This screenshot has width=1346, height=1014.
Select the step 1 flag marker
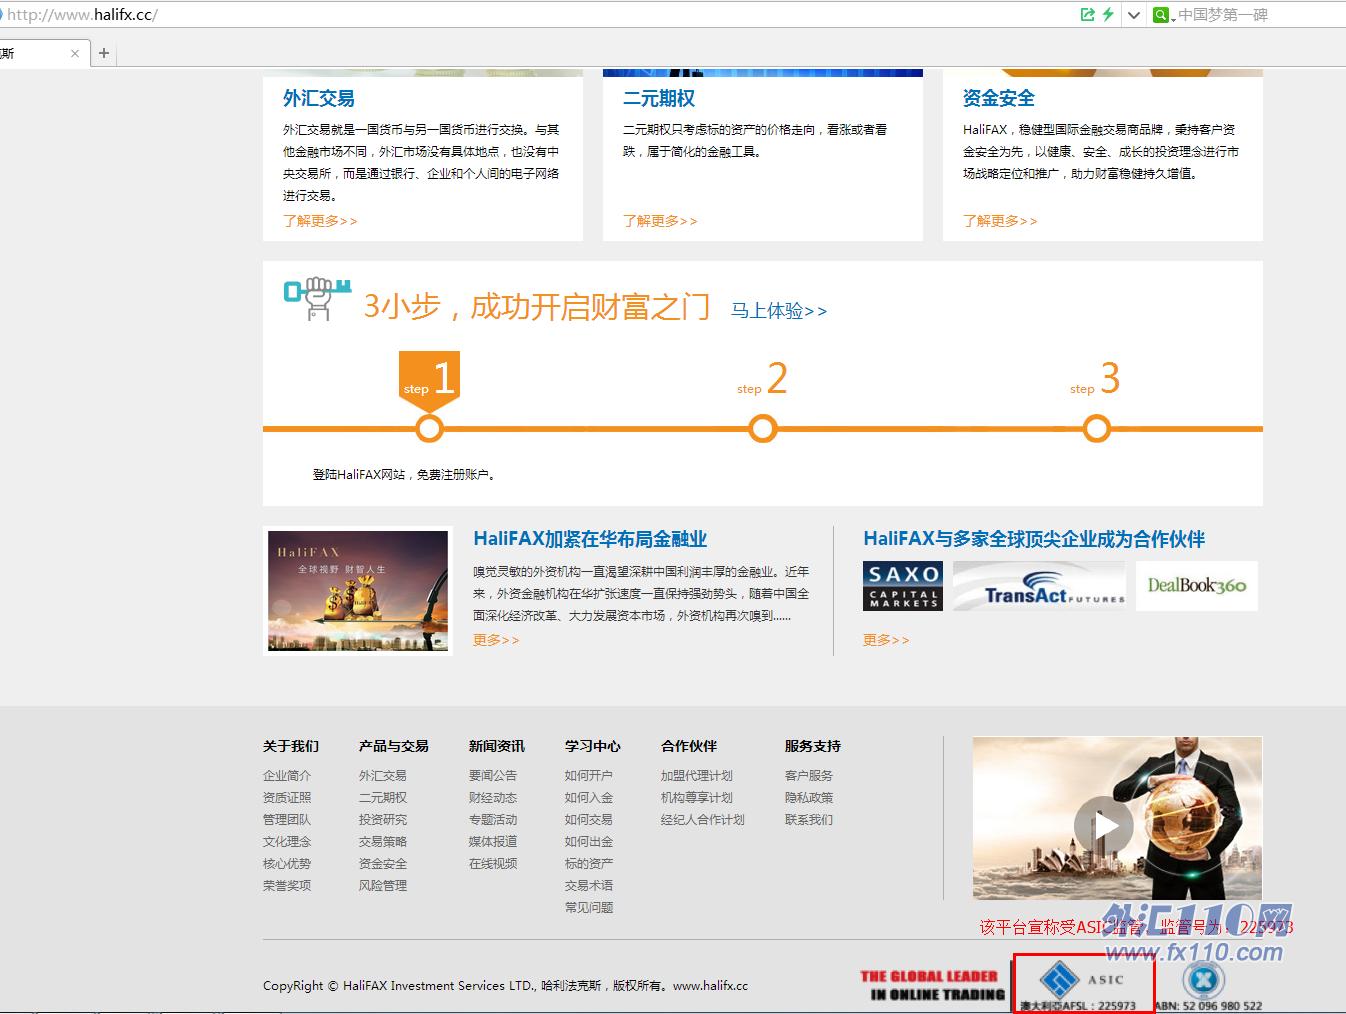click(429, 380)
